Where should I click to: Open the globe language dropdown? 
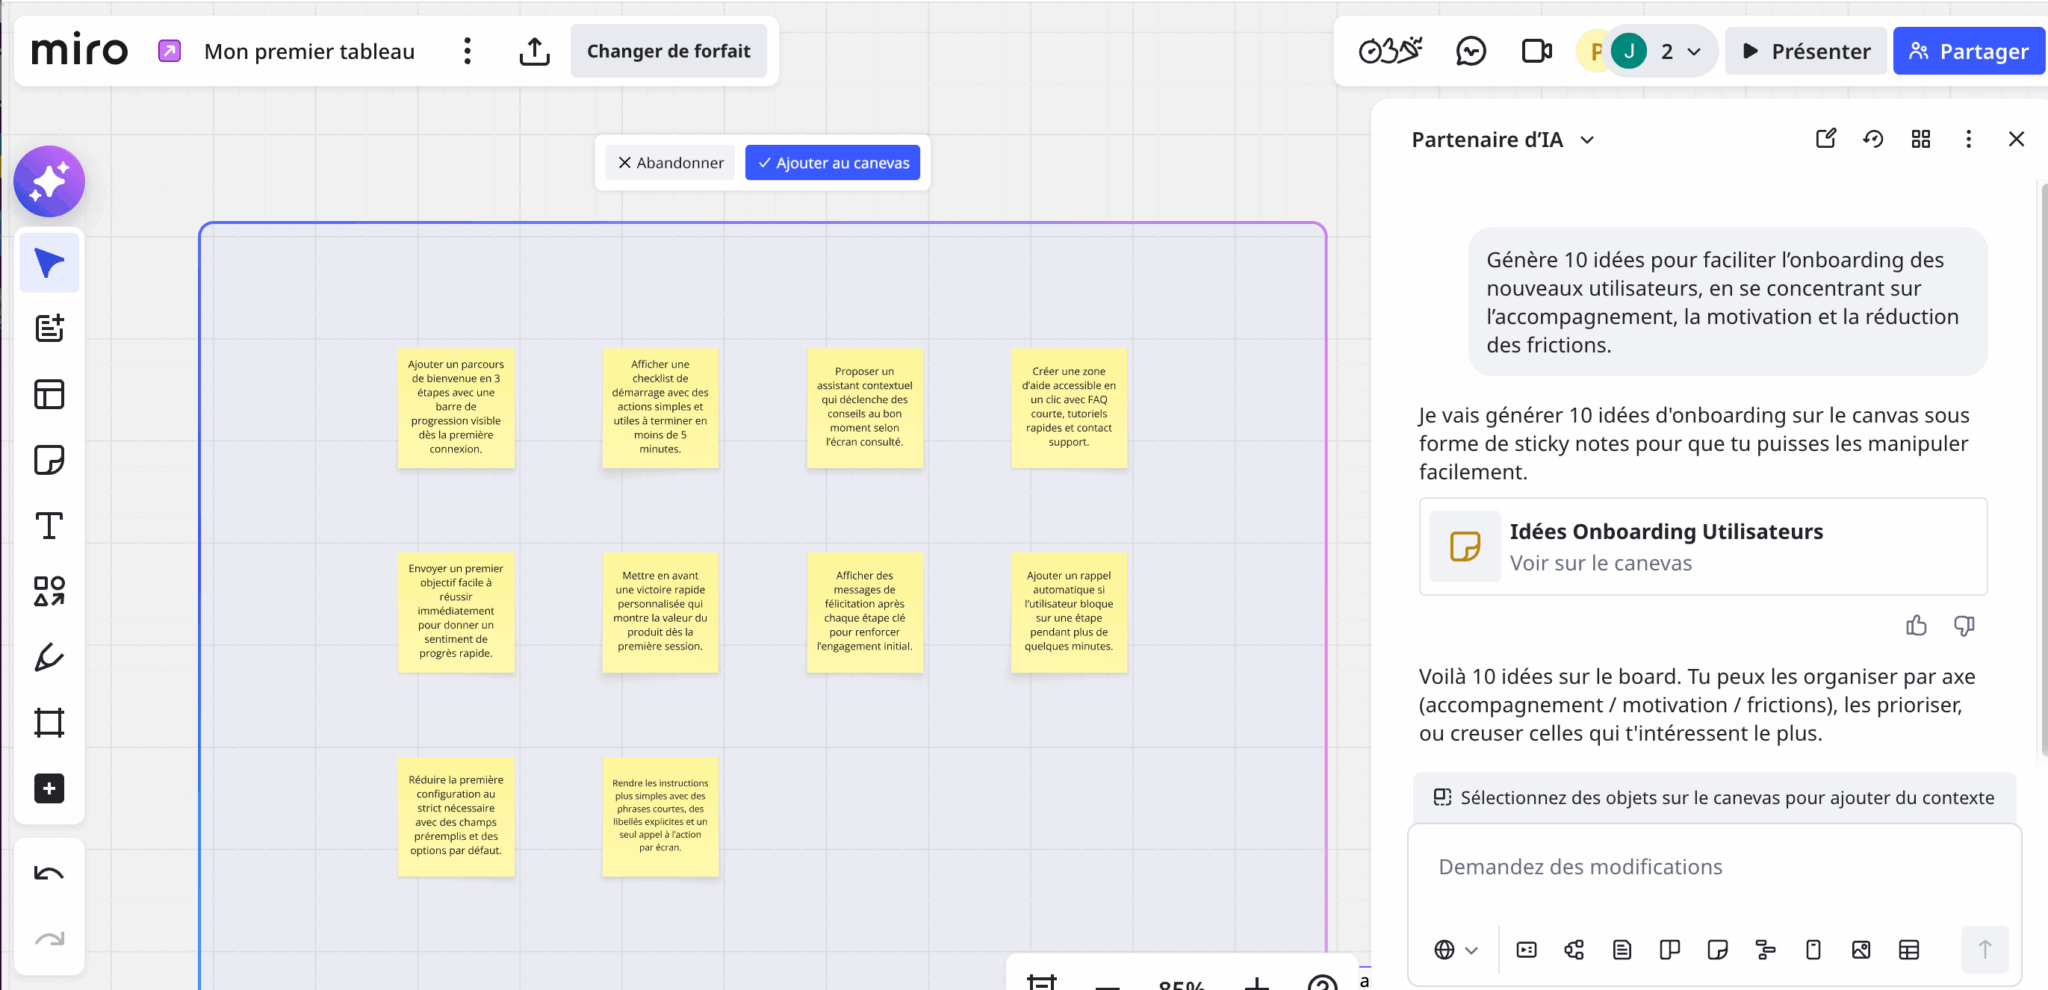coord(1456,950)
